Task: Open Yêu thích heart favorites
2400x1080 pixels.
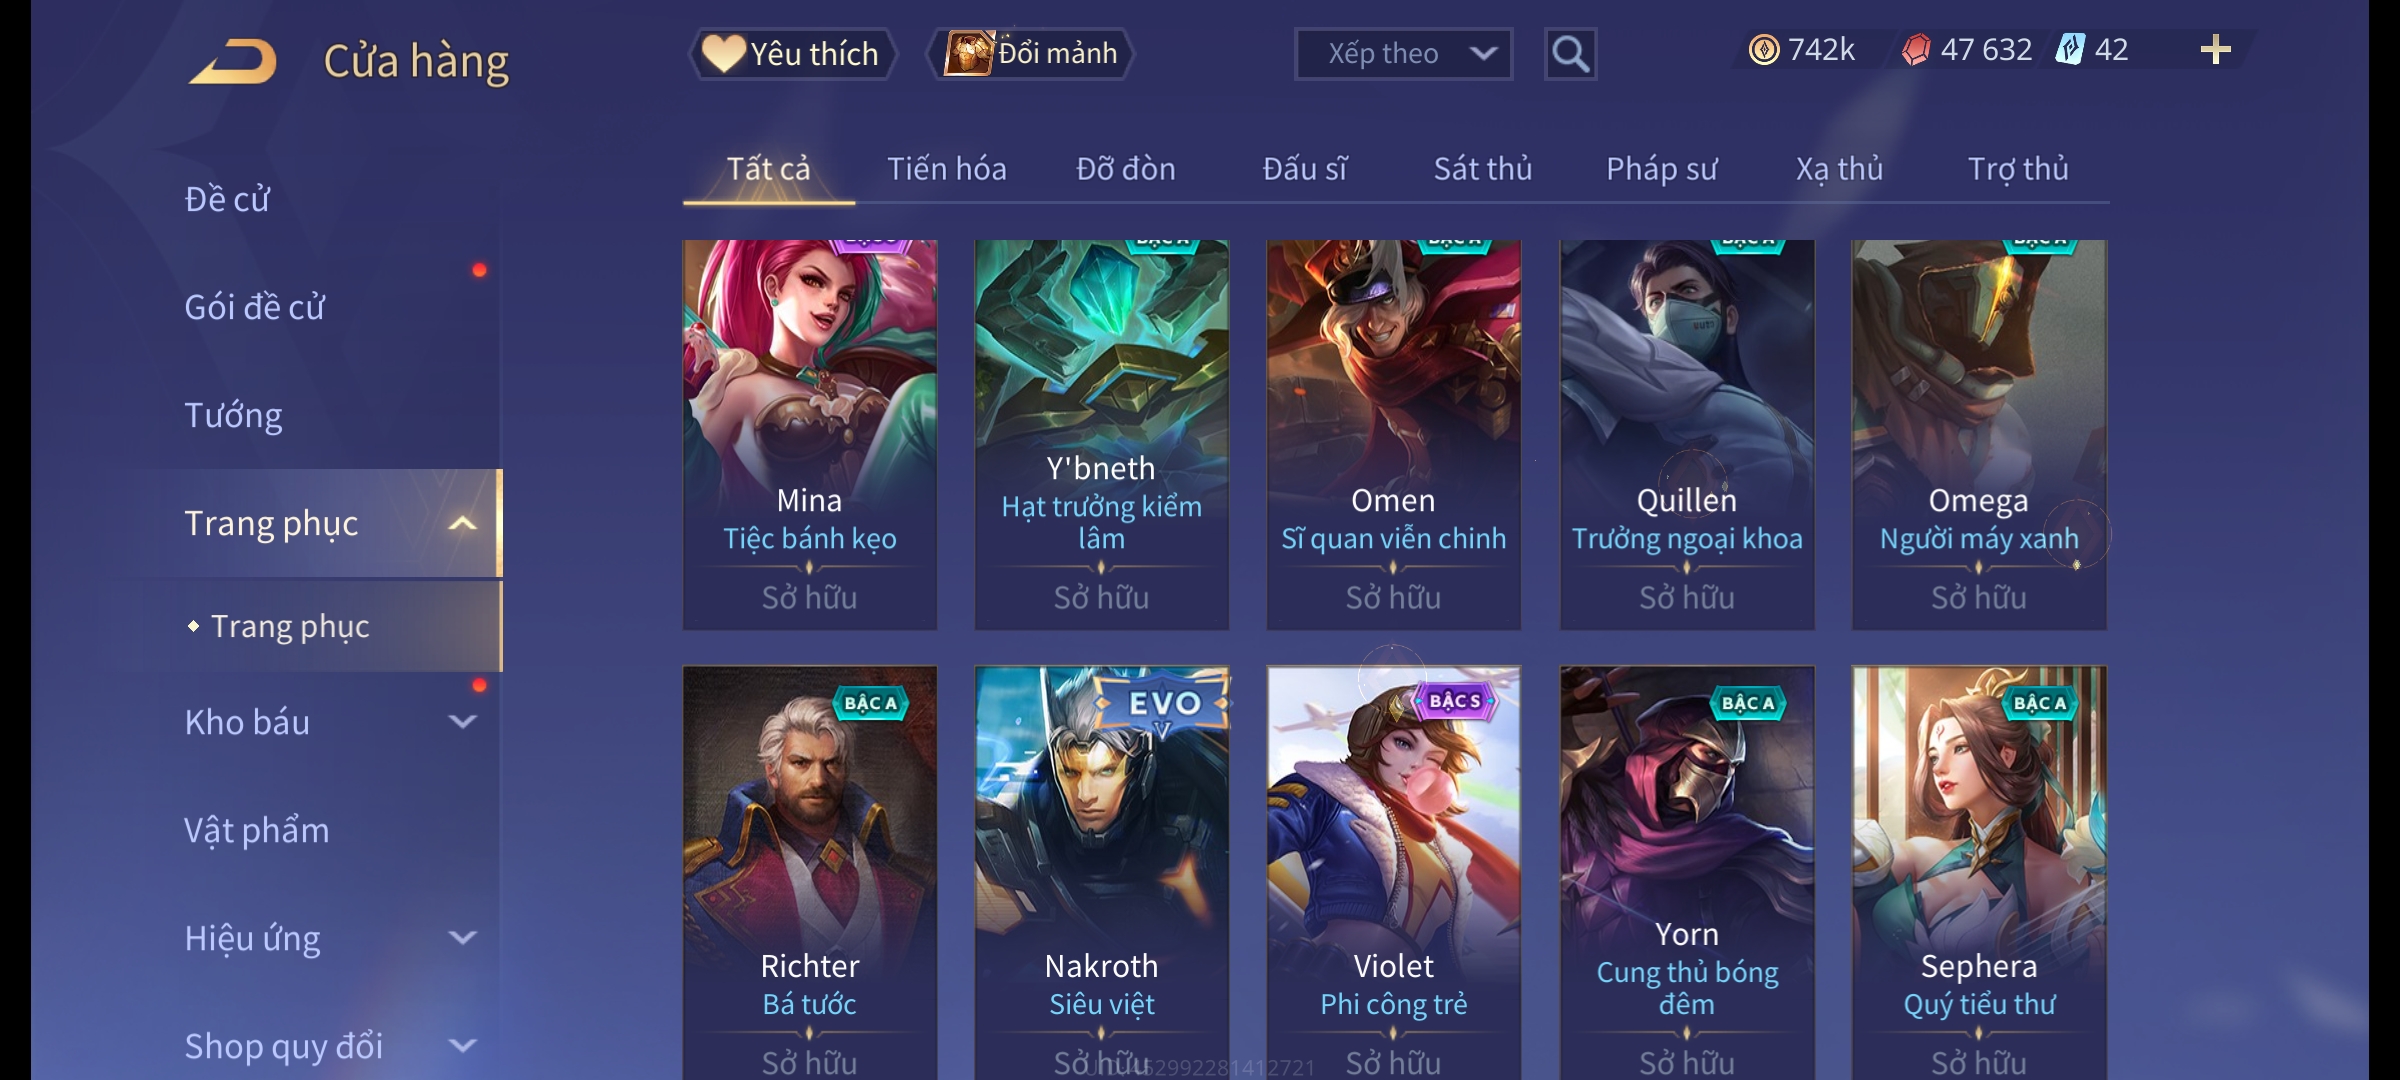Action: (792, 54)
